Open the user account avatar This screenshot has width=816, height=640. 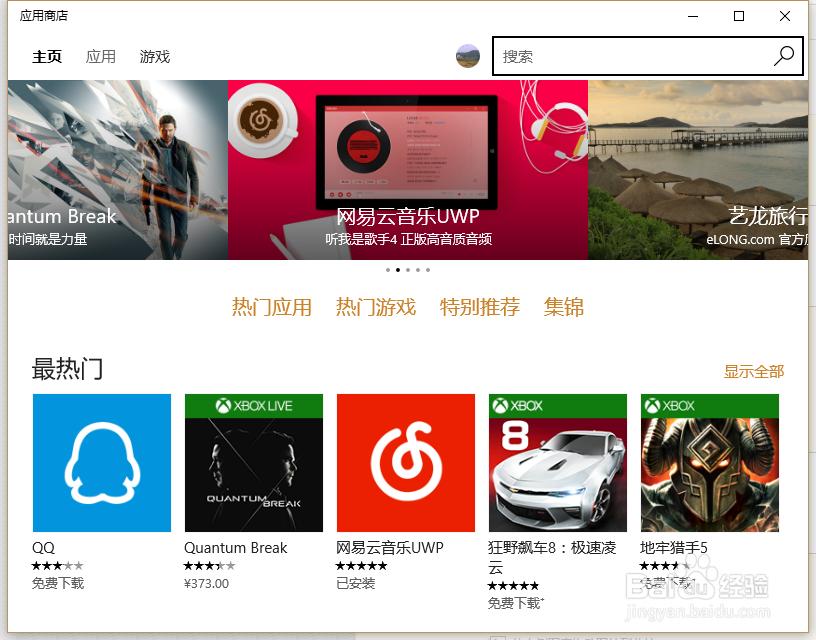[x=468, y=56]
